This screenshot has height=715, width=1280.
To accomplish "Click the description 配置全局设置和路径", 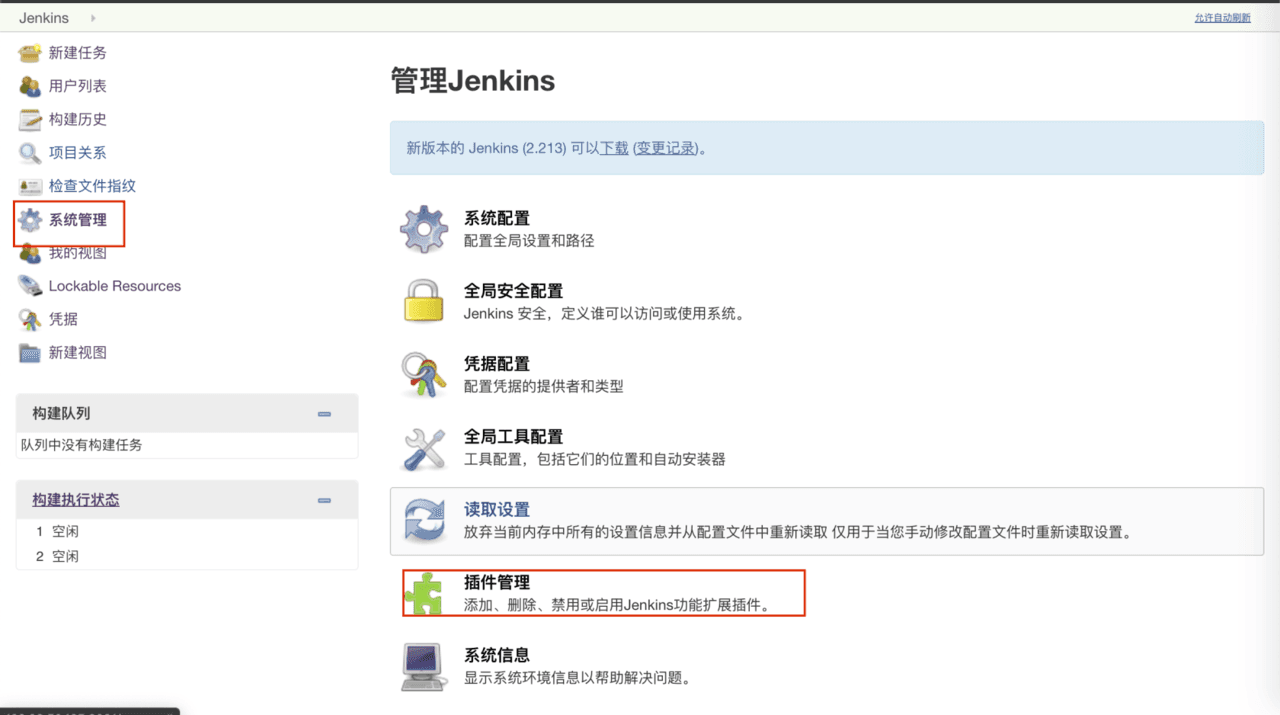I will coord(529,241).
